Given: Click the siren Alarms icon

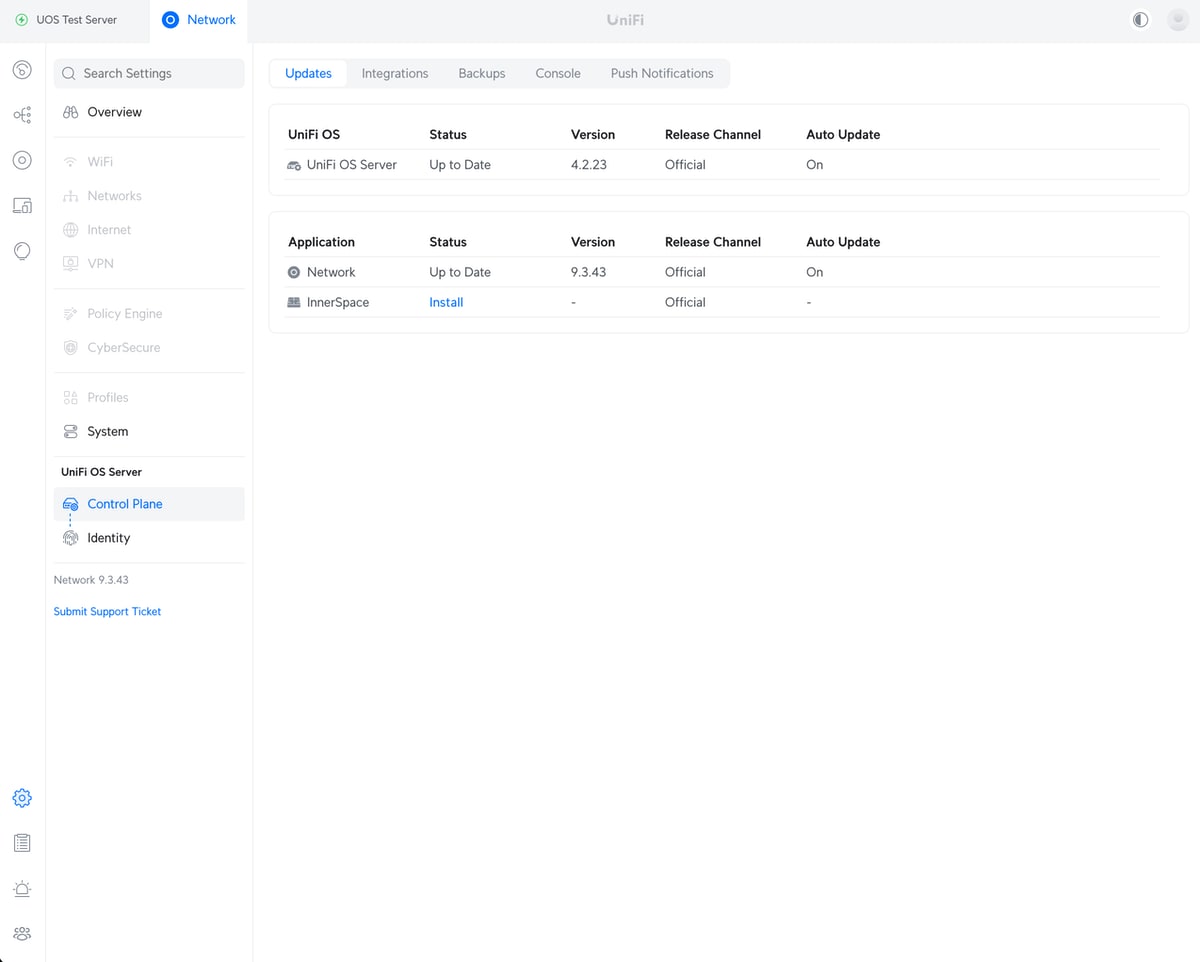Looking at the screenshot, I should pyautogui.click(x=22, y=889).
